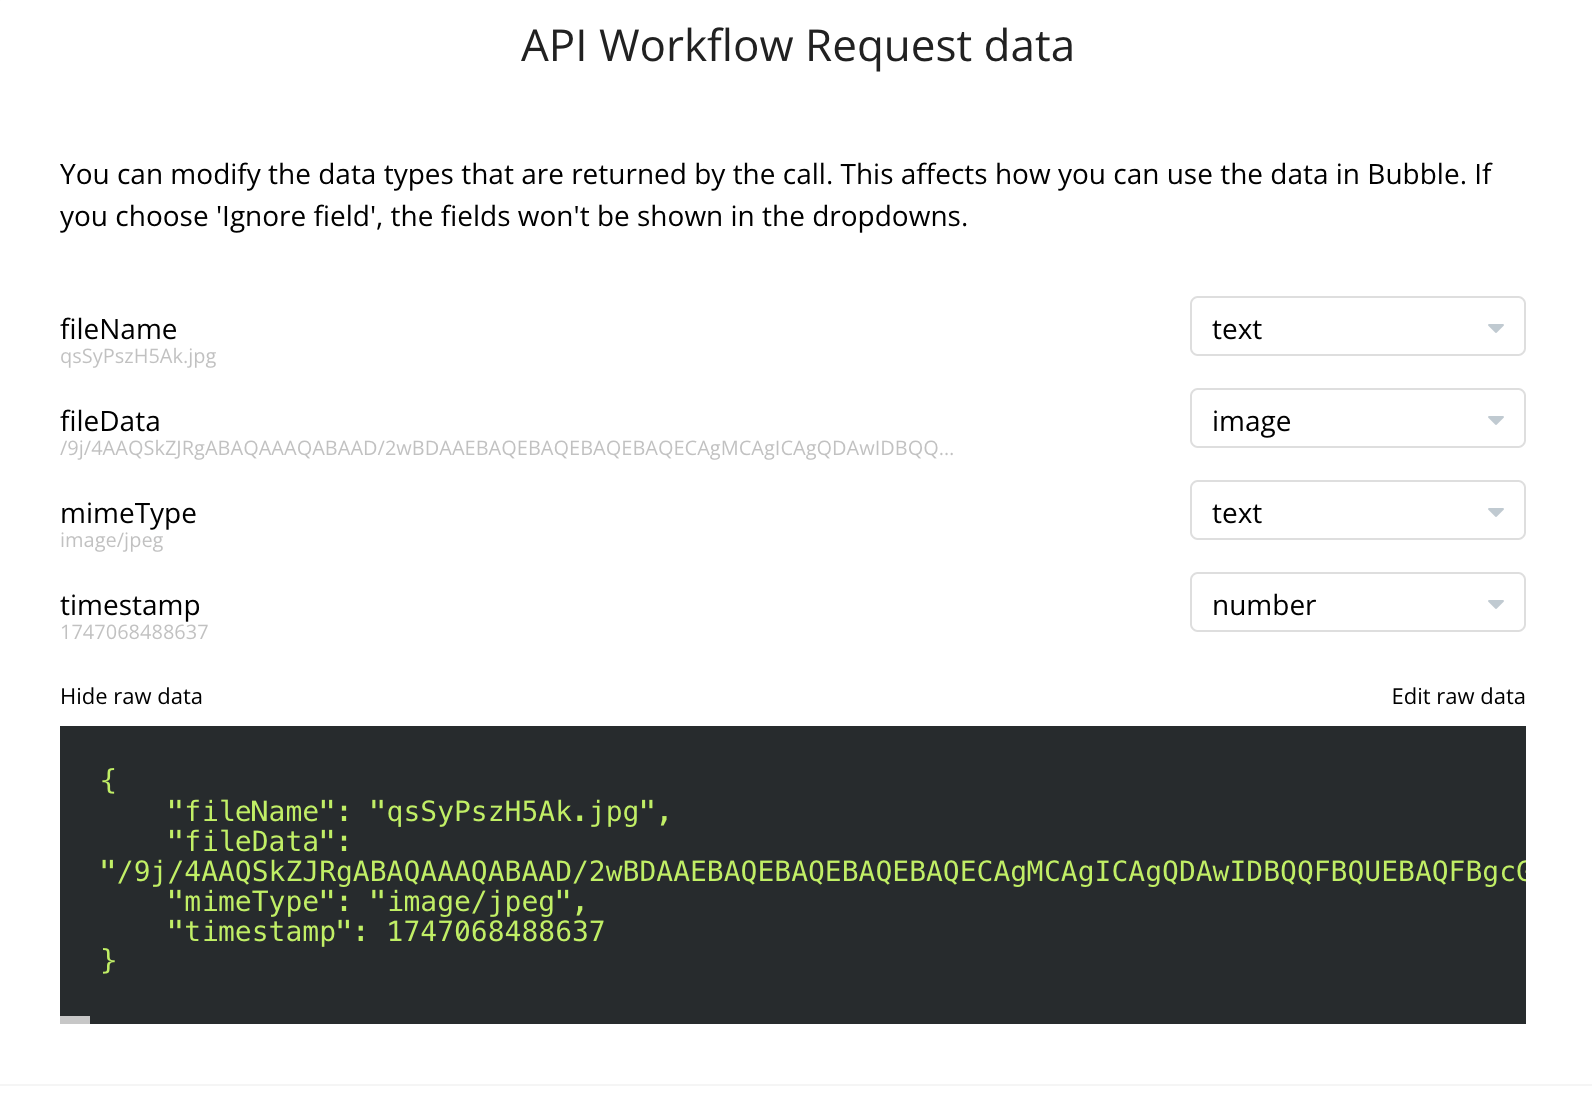Click the "mimeType" line in raw JSON
The width and height of the screenshot is (1592, 1098).
(x=376, y=902)
